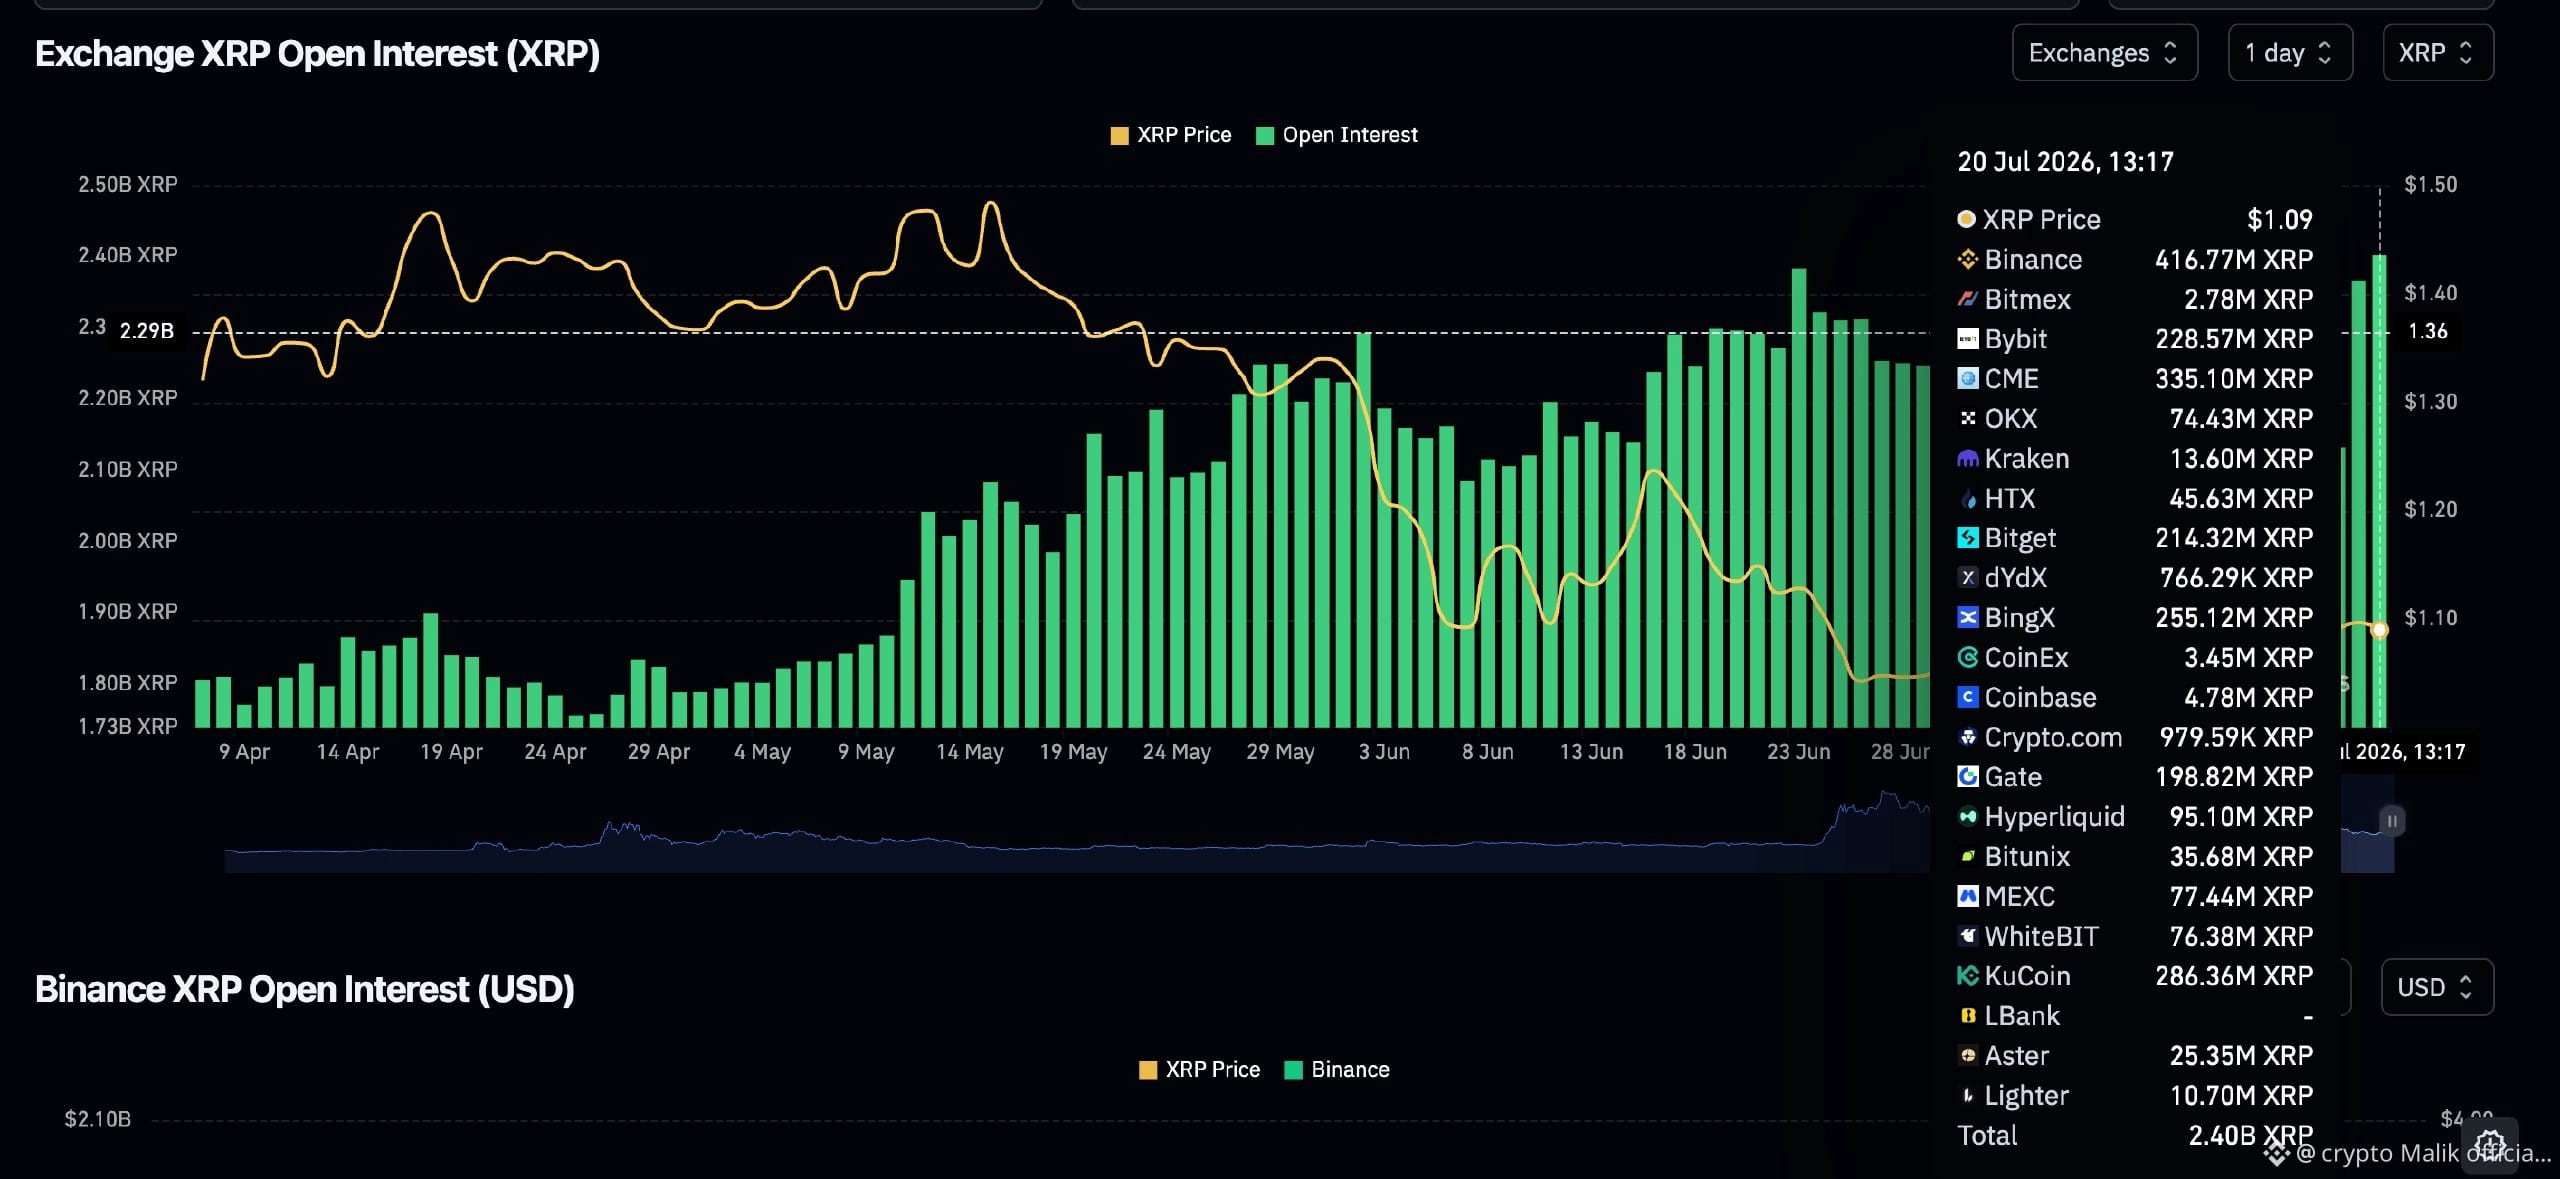Viewport: 2560px width, 1179px height.
Task: Open the 1 day interval dropdown
Action: [2290, 53]
